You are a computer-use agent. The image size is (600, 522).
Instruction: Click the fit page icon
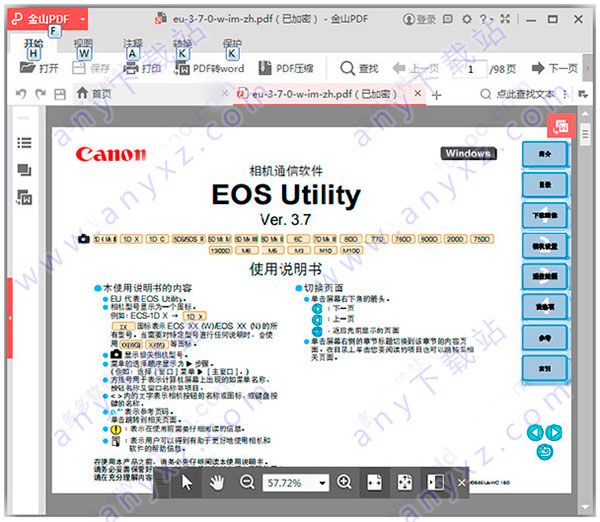[x=405, y=483]
